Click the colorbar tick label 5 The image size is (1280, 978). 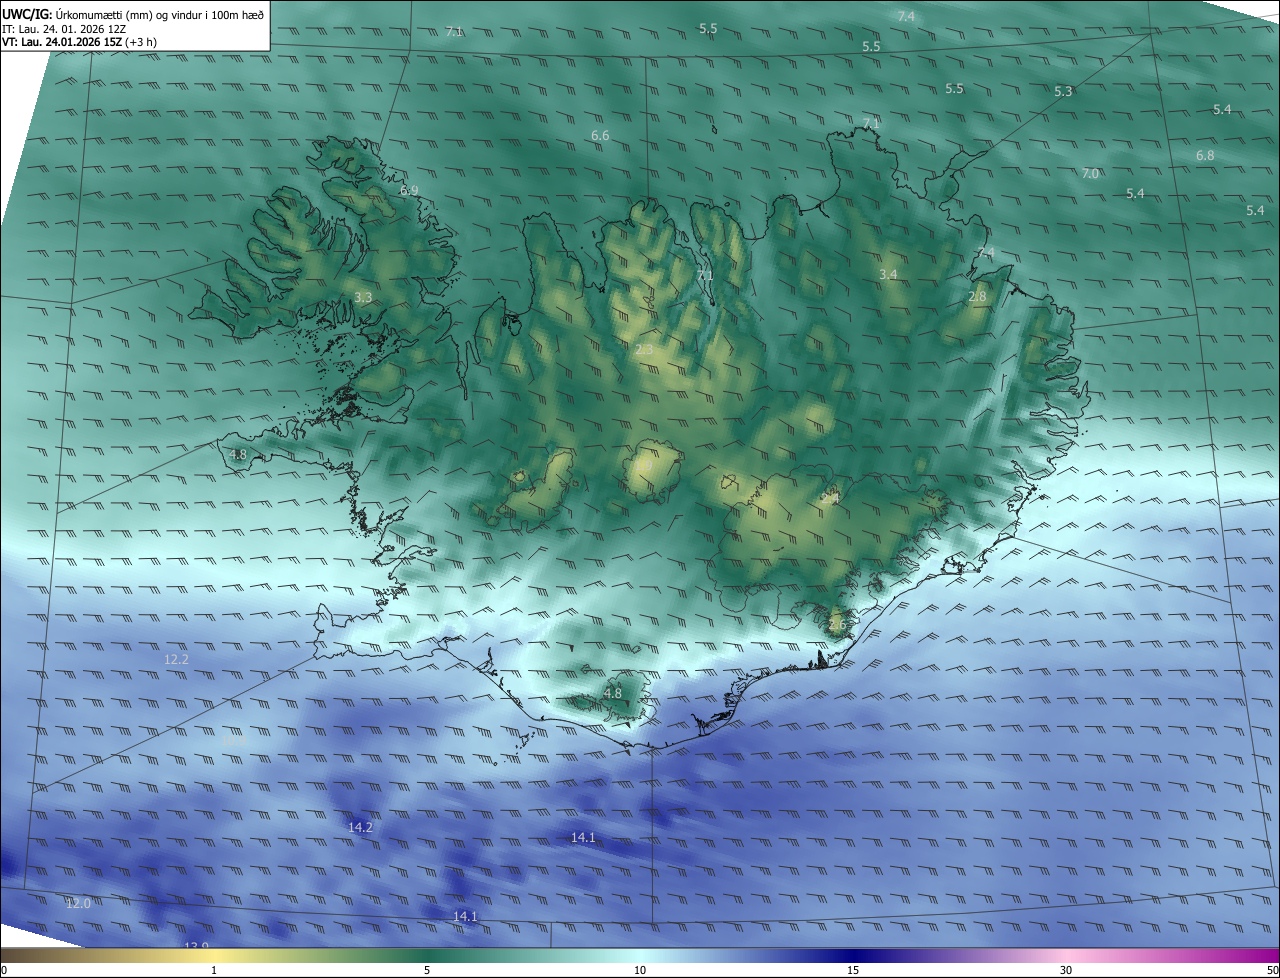(x=427, y=970)
